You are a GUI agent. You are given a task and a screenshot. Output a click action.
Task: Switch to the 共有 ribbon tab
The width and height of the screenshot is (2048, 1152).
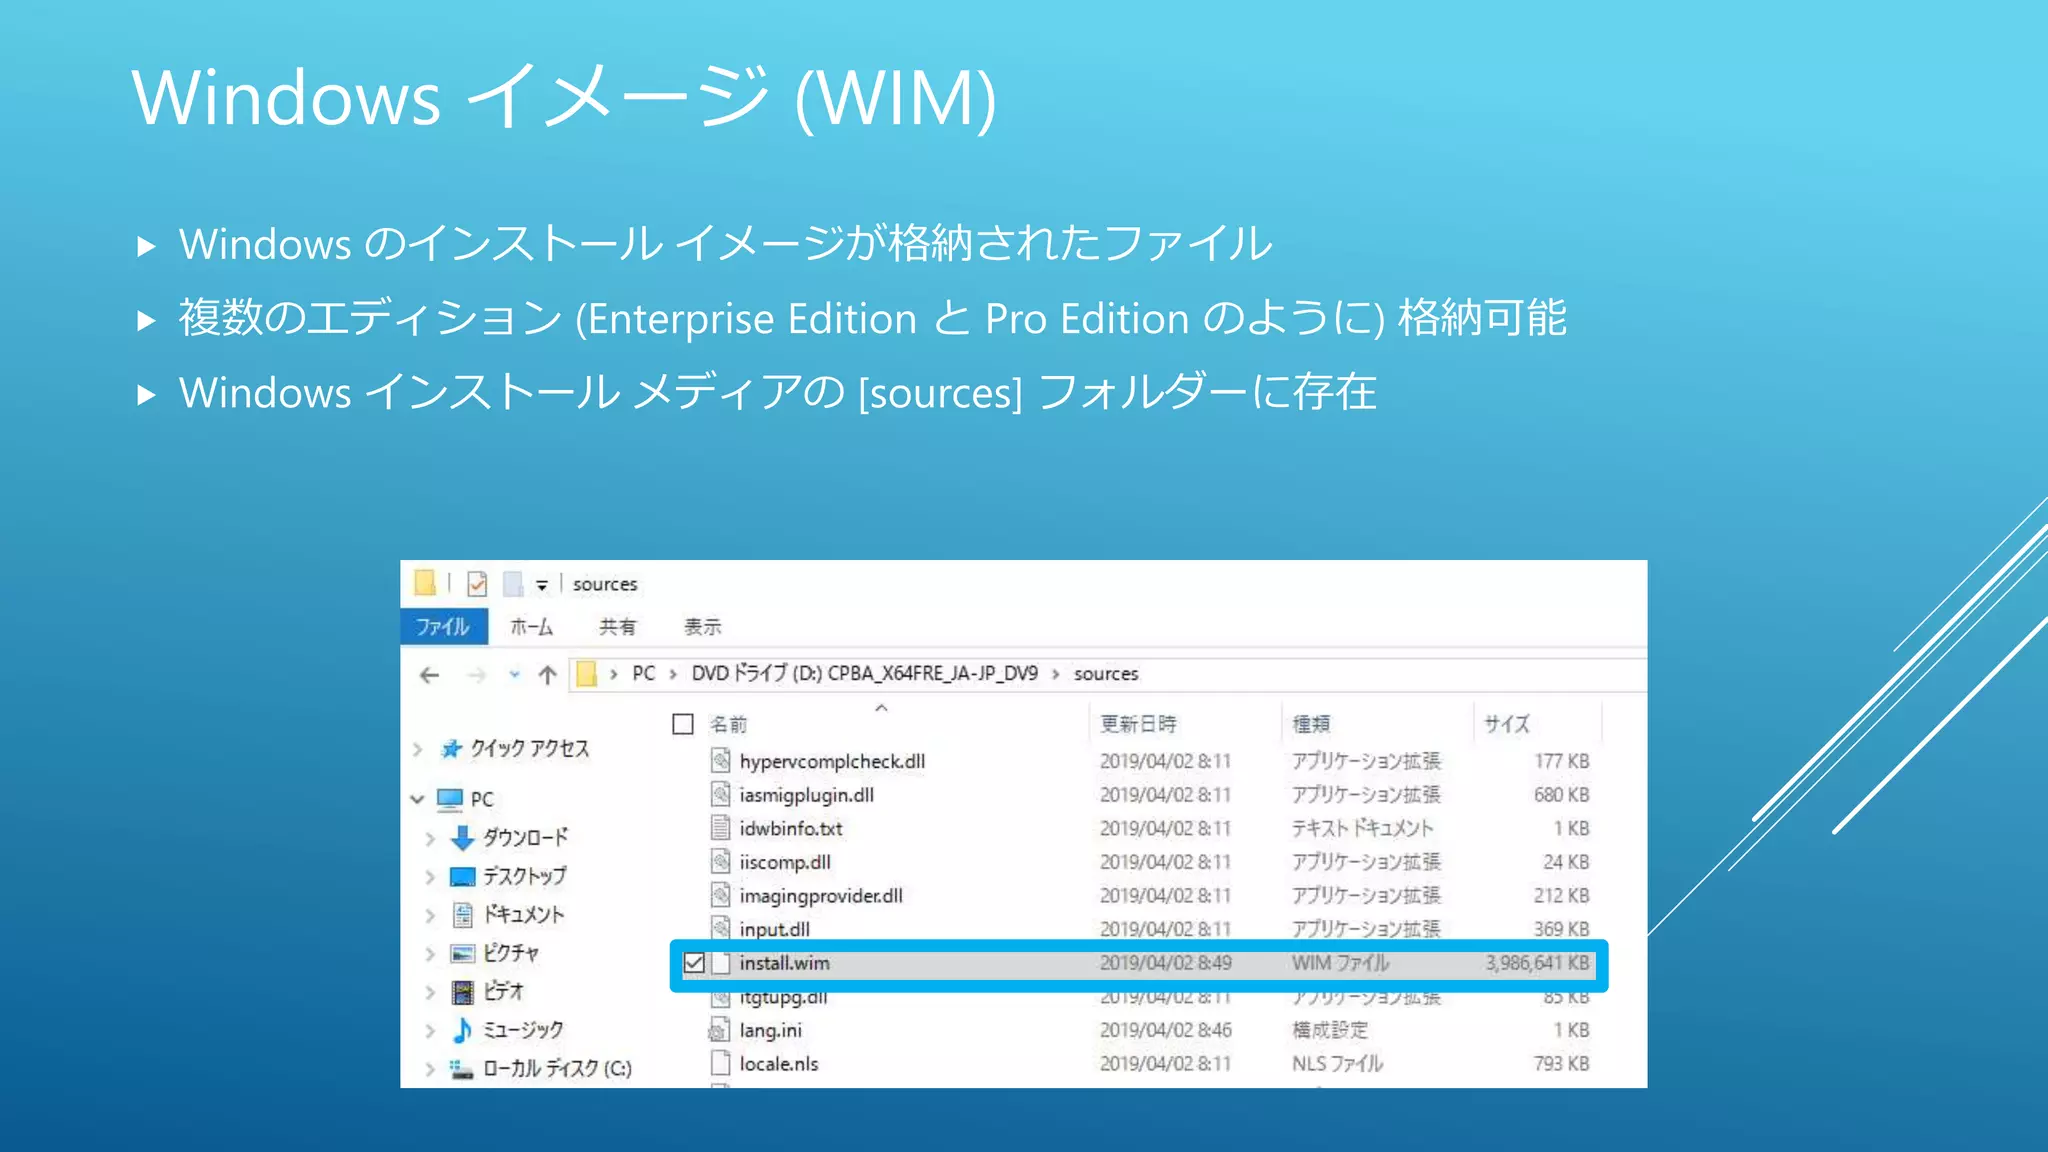617,627
